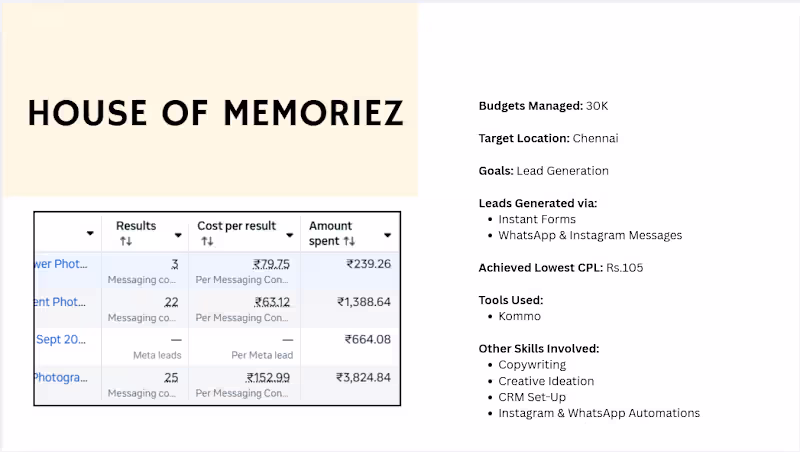Open the 'Sept 20...' campaign link

coord(61,339)
